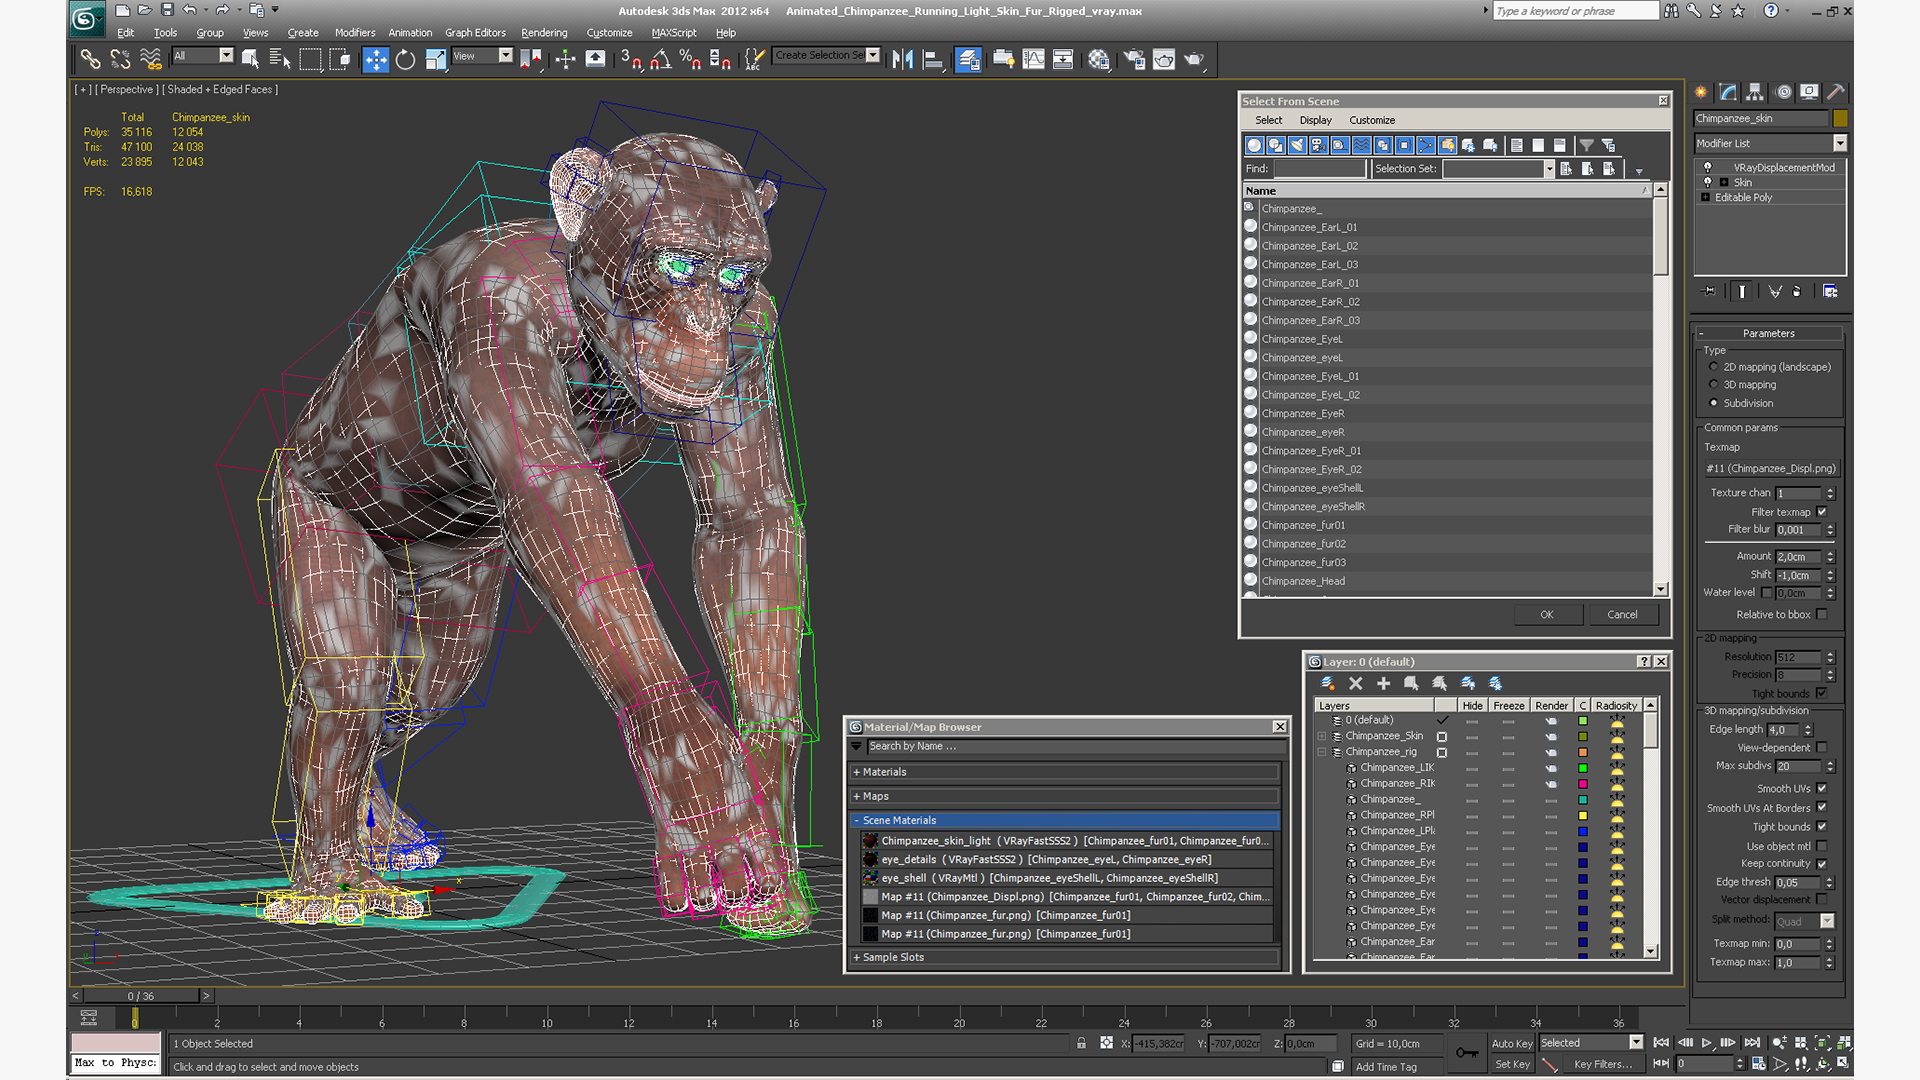Open the Rendering menu
This screenshot has height=1080, width=1920.
click(544, 33)
